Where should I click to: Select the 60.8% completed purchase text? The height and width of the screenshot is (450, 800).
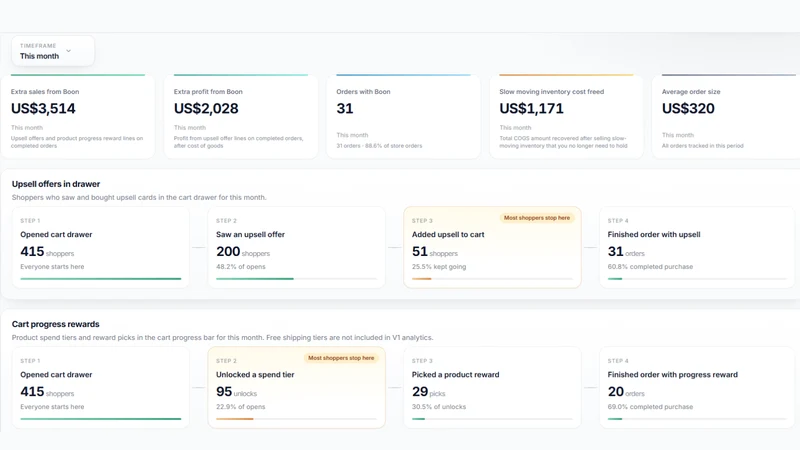click(x=650, y=267)
